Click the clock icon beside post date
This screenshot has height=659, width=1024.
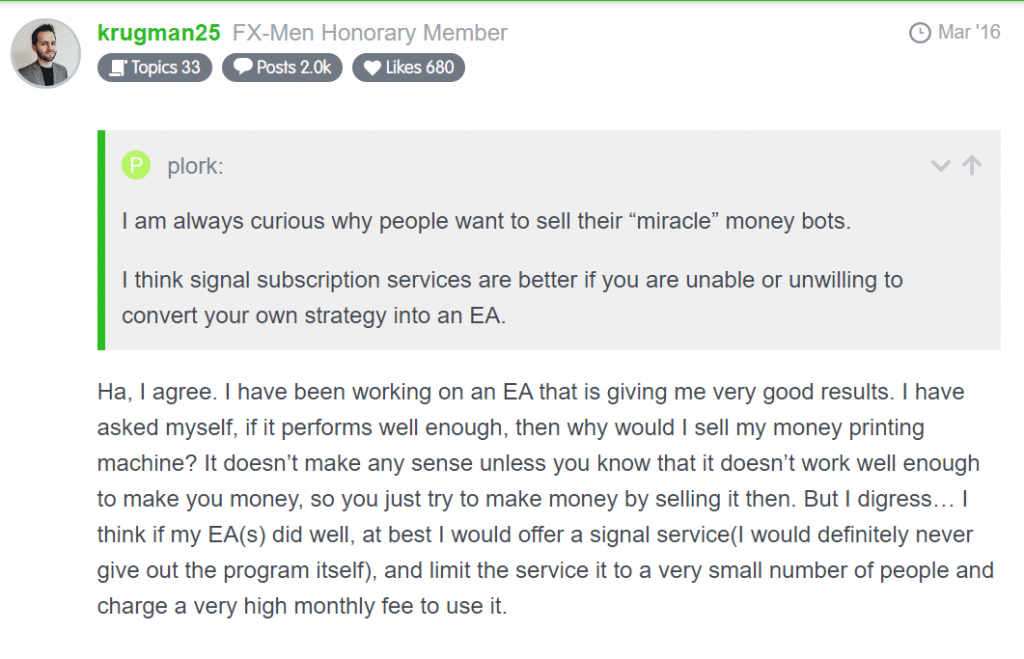point(920,33)
